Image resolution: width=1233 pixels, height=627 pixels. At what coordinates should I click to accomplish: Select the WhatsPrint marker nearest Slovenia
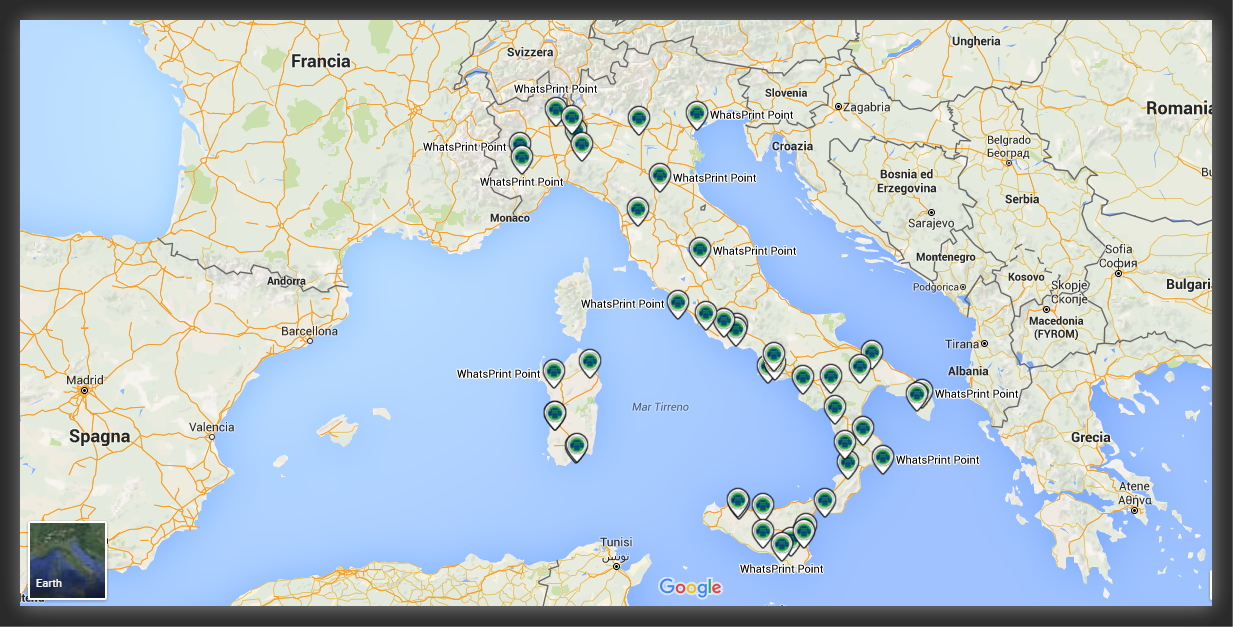[697, 117]
